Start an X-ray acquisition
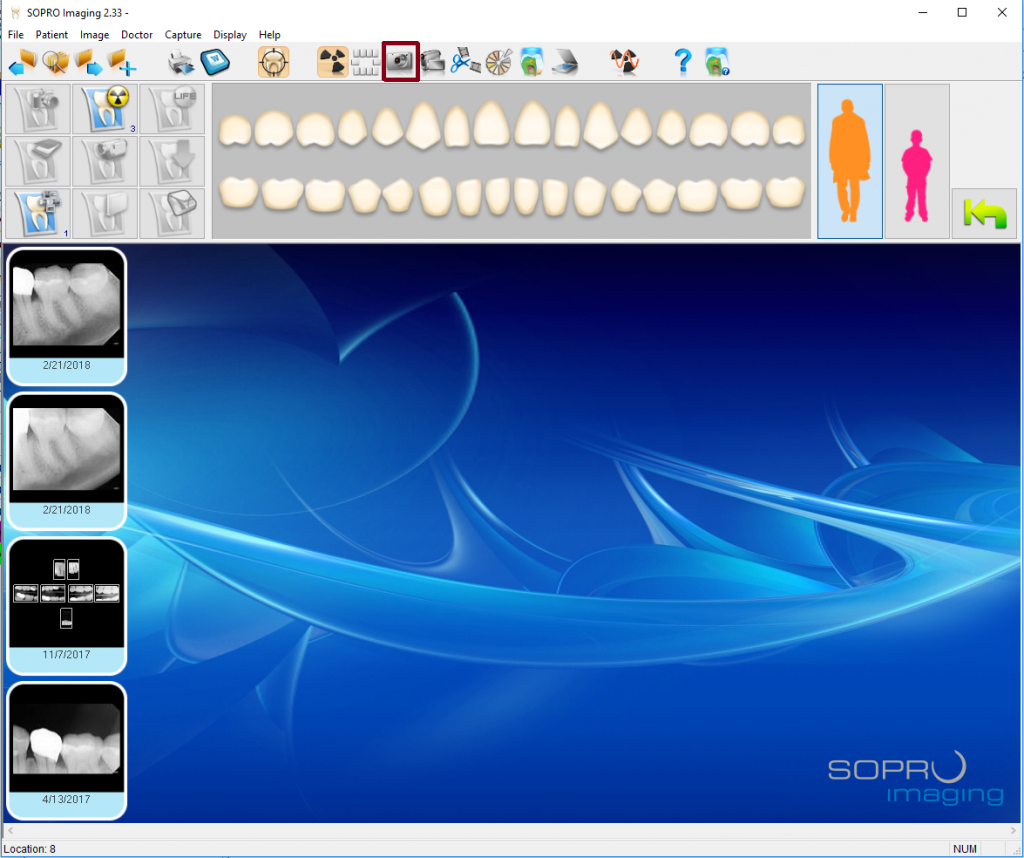 coord(332,61)
